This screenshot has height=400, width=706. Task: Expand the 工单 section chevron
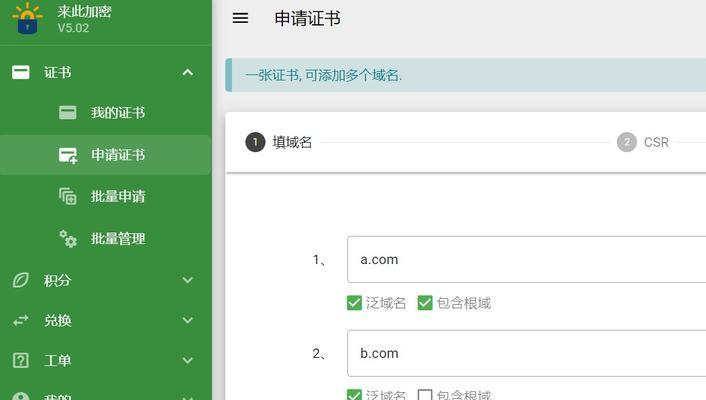[188, 360]
